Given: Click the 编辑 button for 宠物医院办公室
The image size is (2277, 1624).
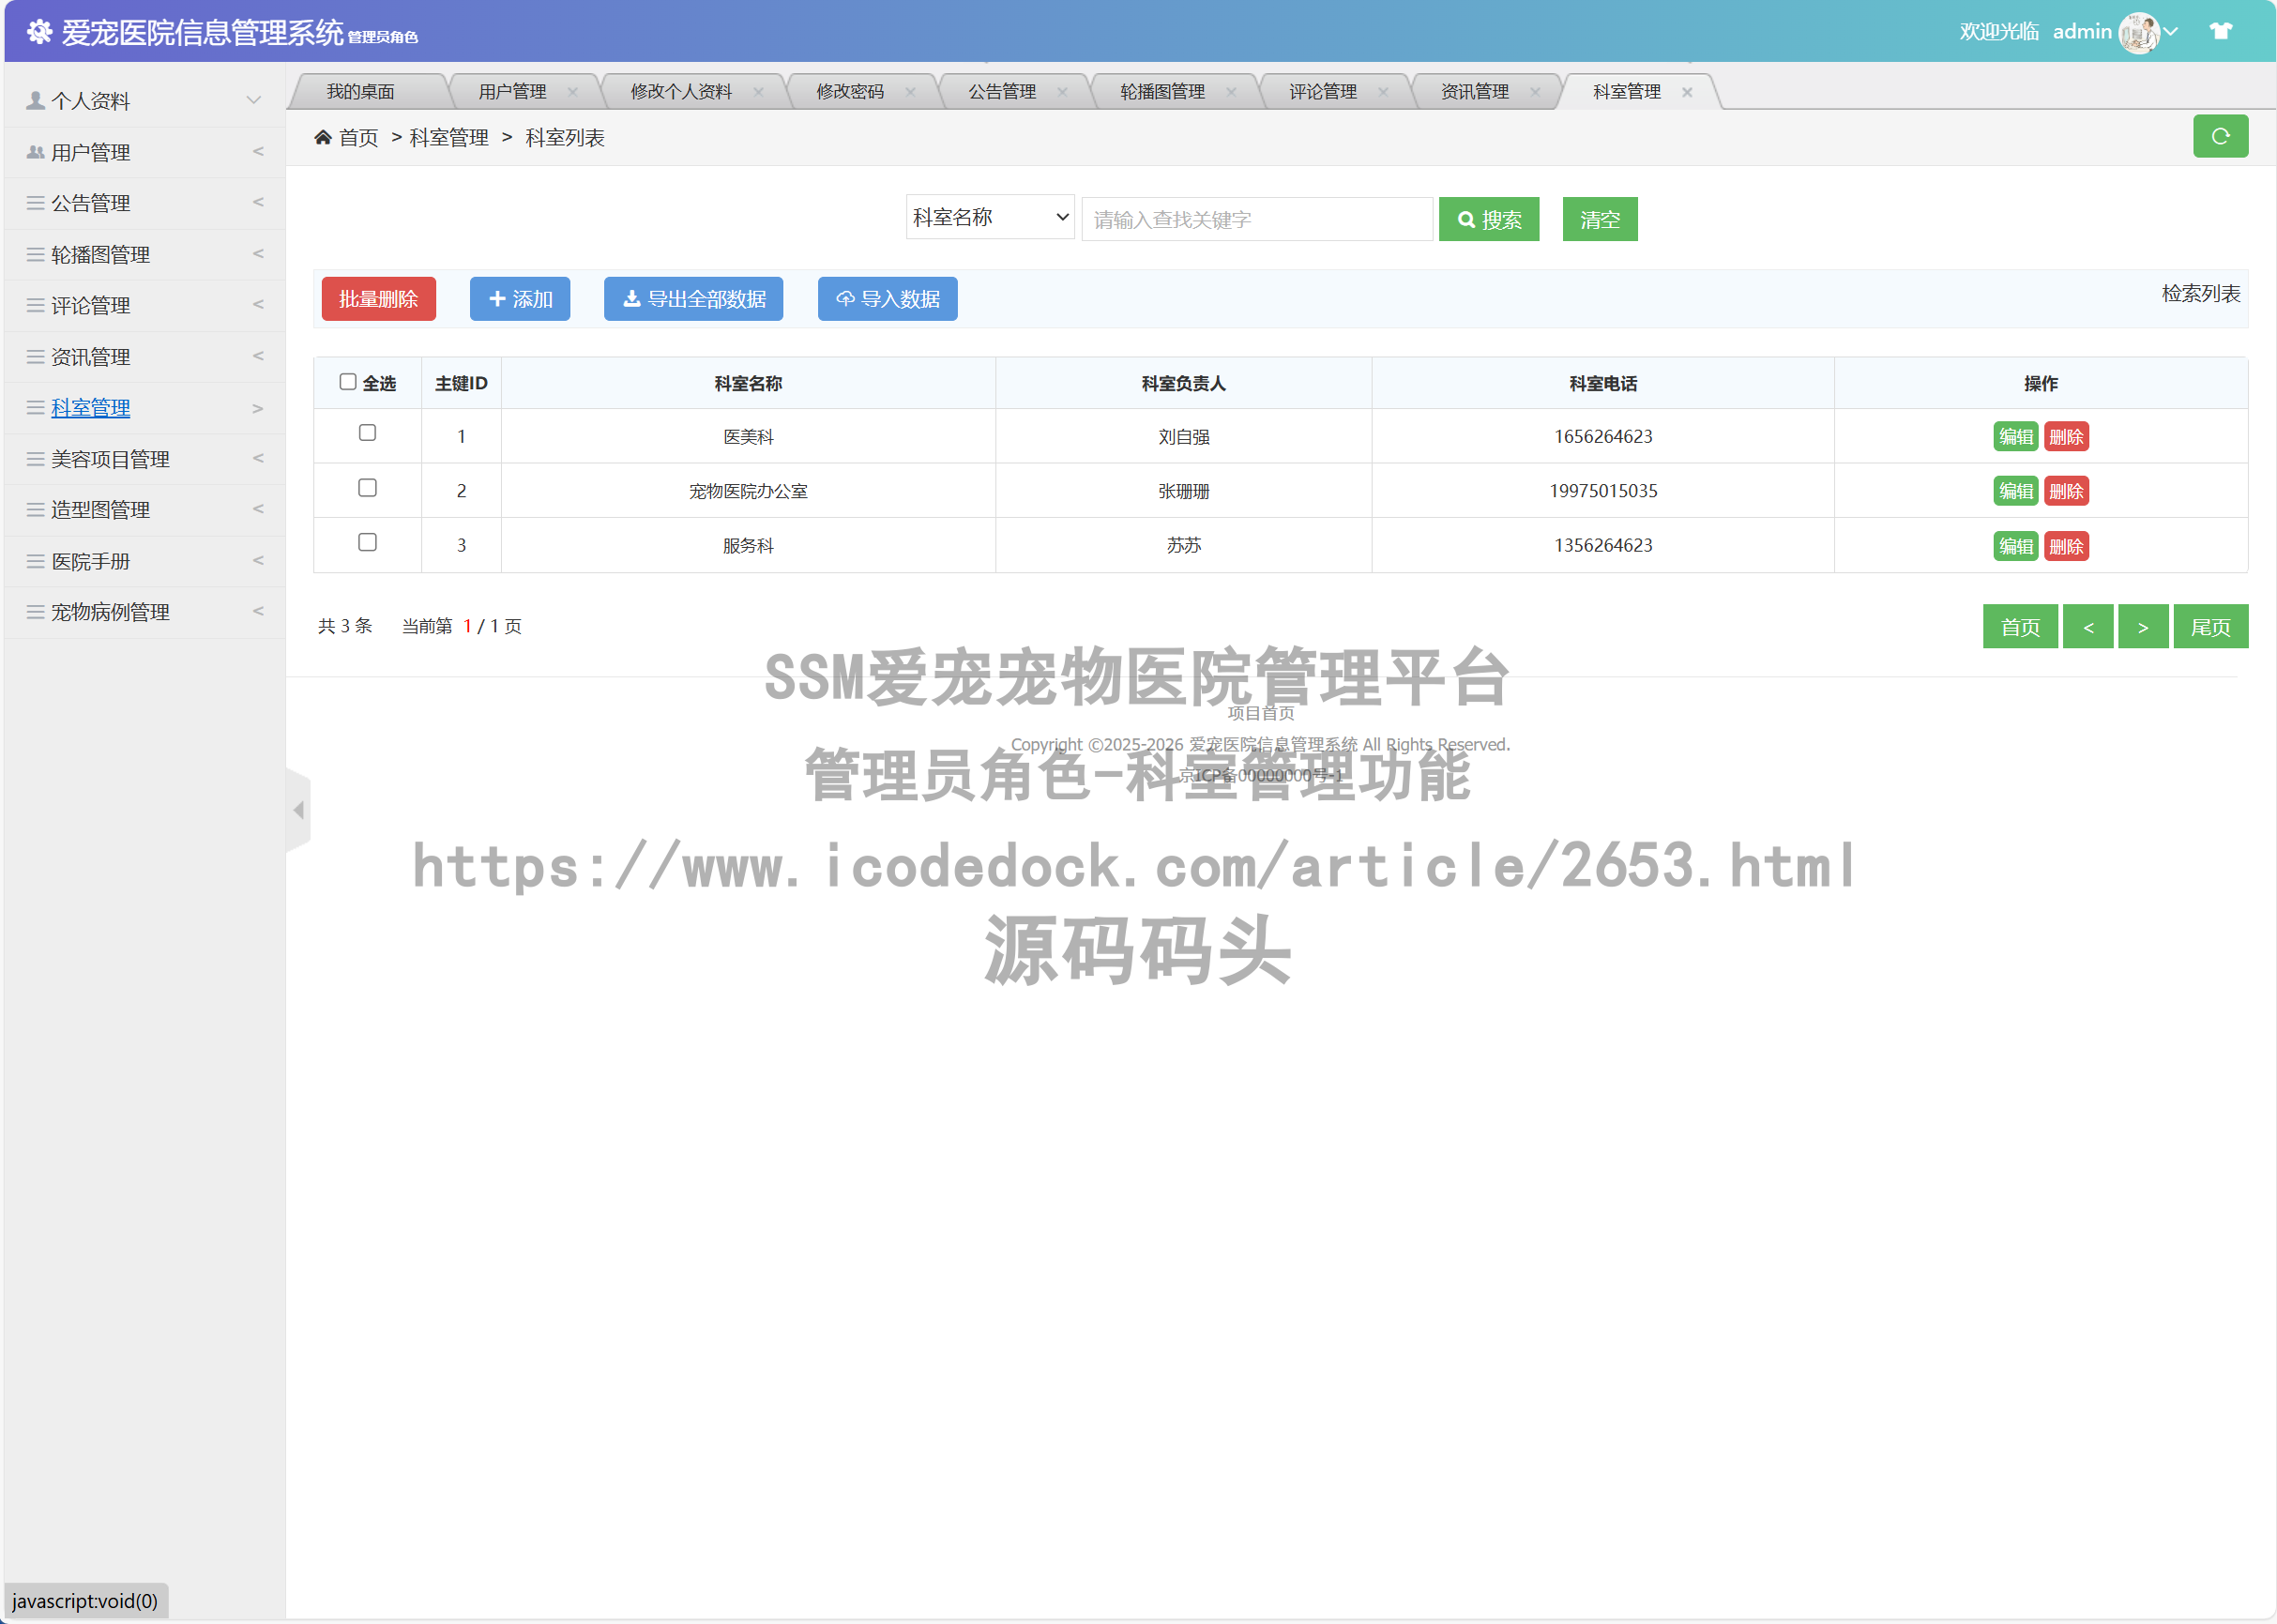Looking at the screenshot, I should click(x=2015, y=490).
